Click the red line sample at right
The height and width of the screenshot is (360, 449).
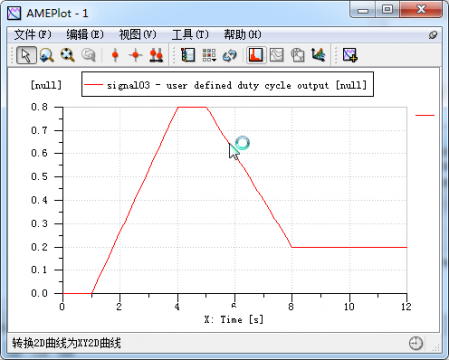(425, 115)
